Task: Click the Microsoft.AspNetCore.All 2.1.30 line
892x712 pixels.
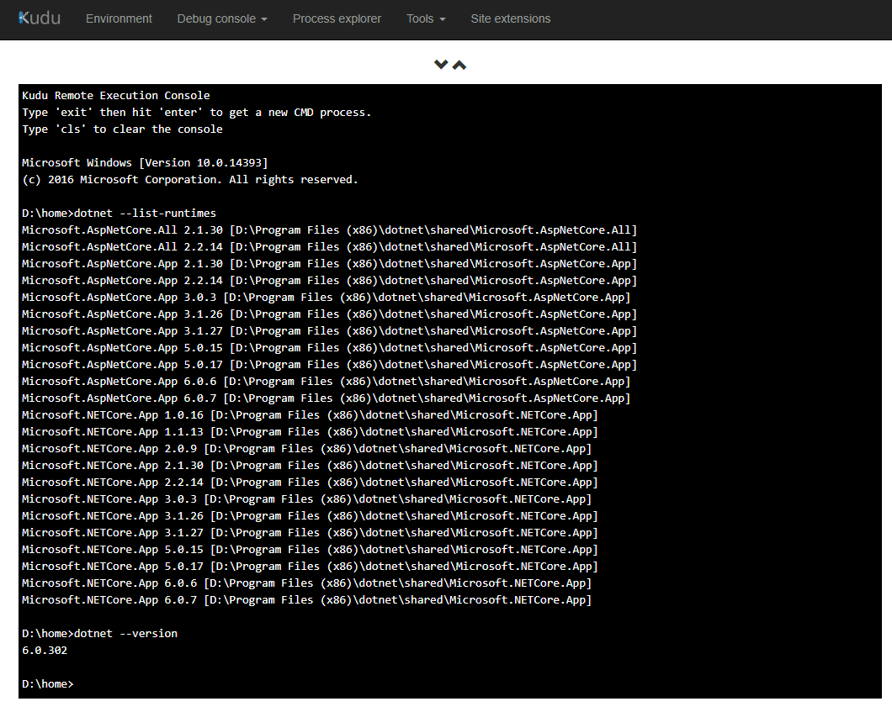Action: pos(329,230)
